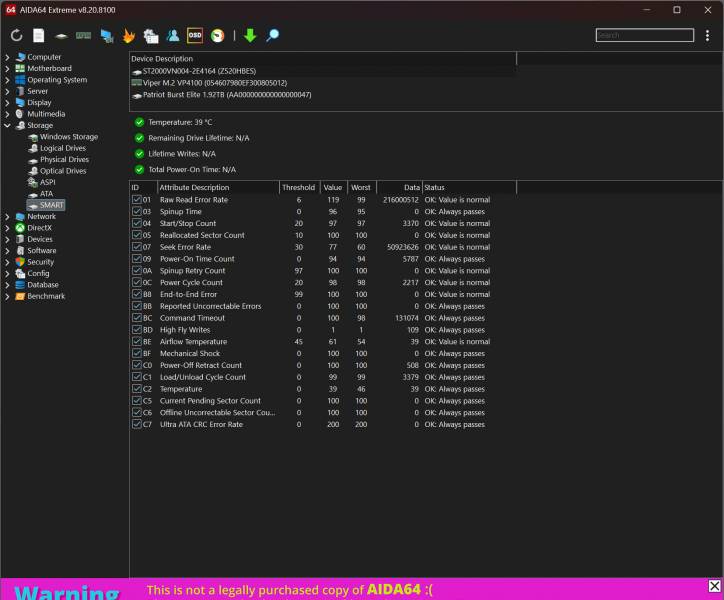
Task: Open Cache and Memory Benchmark icon
Action: [84, 36]
